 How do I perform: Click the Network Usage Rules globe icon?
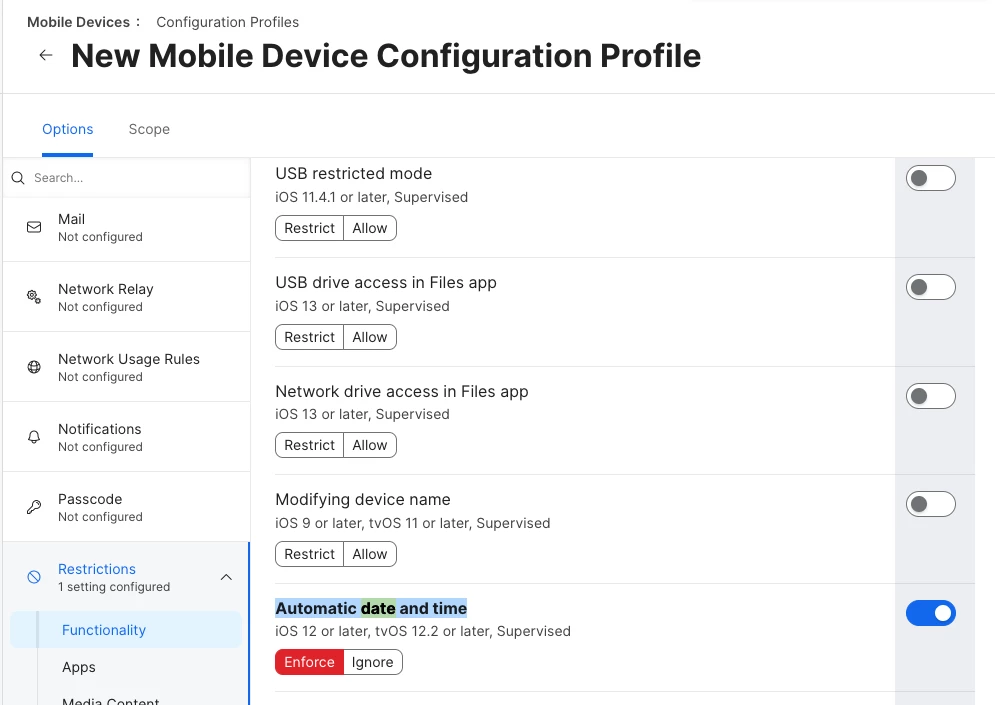click(34, 367)
